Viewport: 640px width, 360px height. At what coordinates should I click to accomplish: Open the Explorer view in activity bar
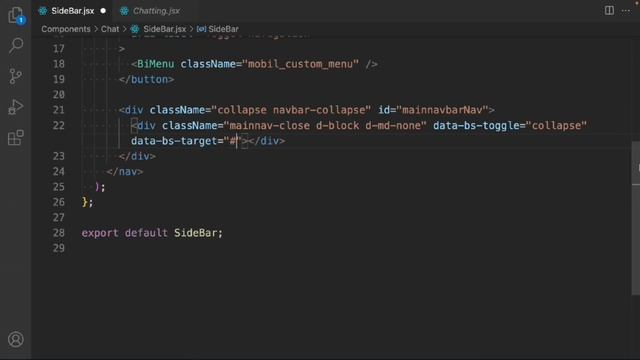pos(16,15)
